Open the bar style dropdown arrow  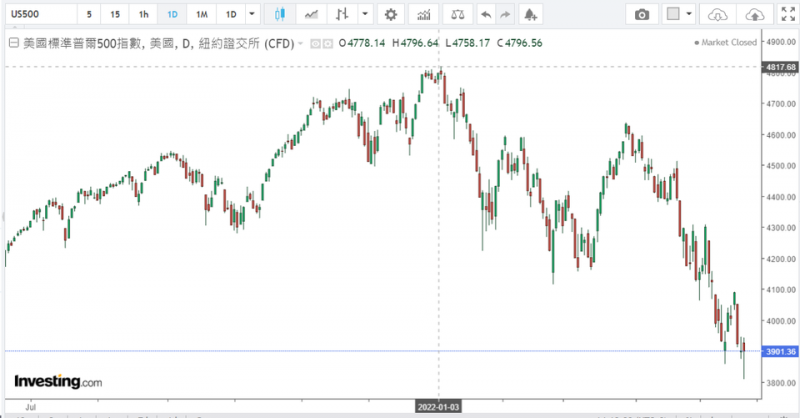tap(364, 15)
